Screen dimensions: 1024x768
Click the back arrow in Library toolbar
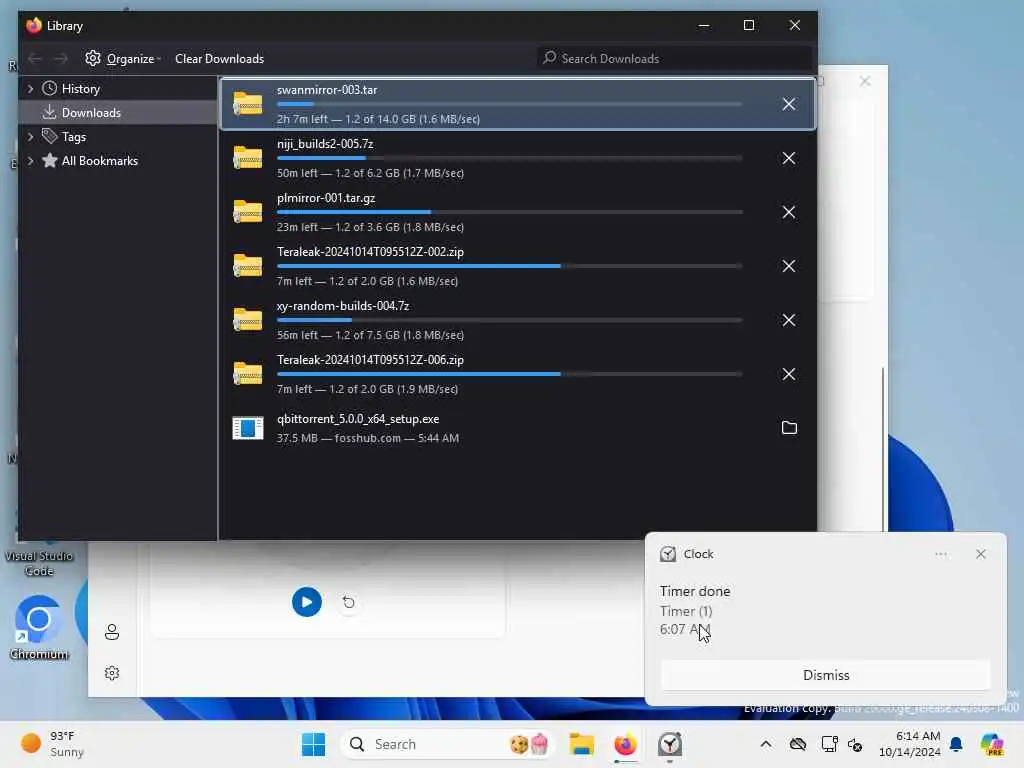[x=35, y=59]
